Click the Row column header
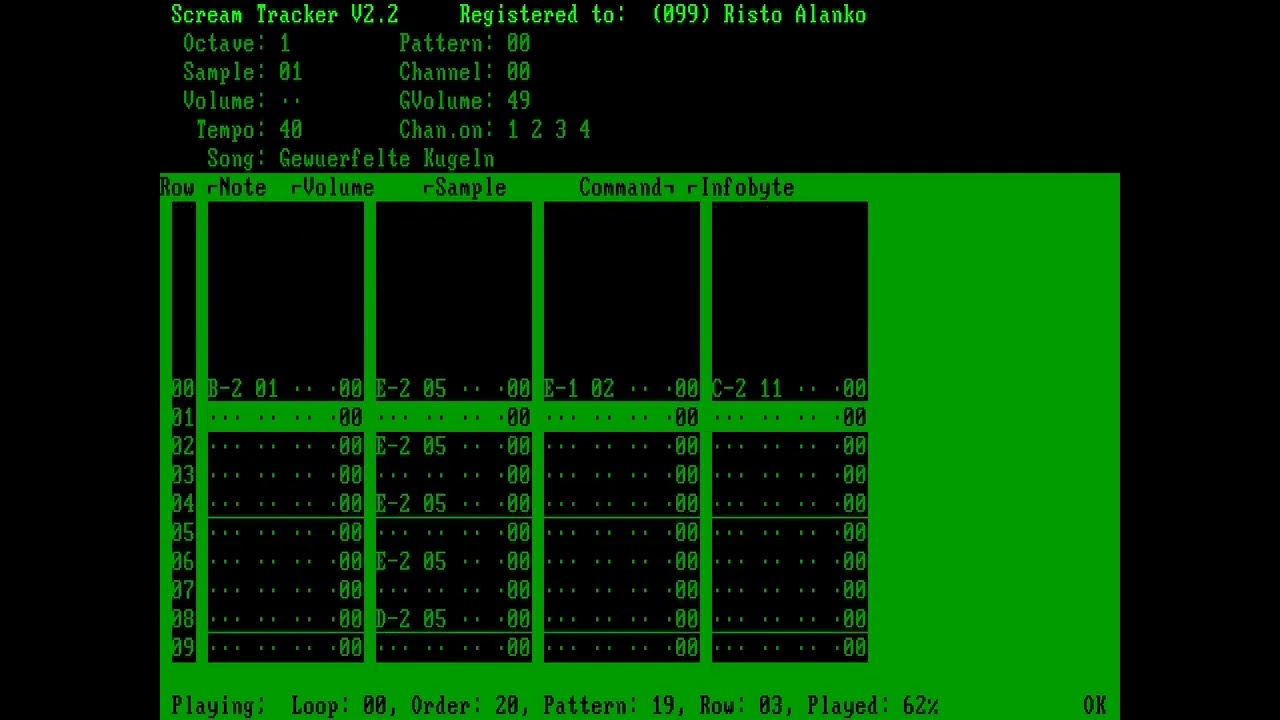The width and height of the screenshot is (1280, 720). point(177,188)
